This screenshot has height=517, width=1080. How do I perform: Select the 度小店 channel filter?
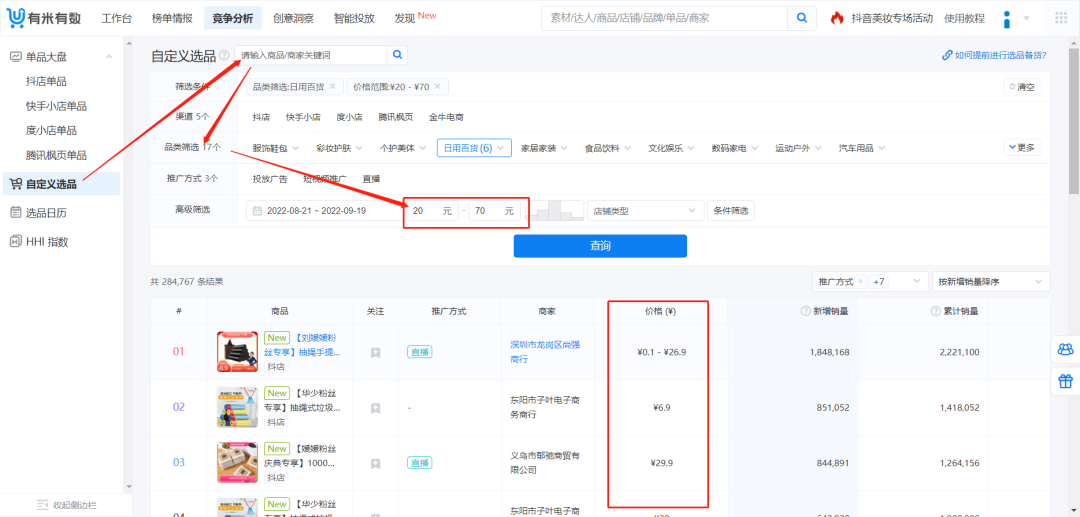click(349, 117)
